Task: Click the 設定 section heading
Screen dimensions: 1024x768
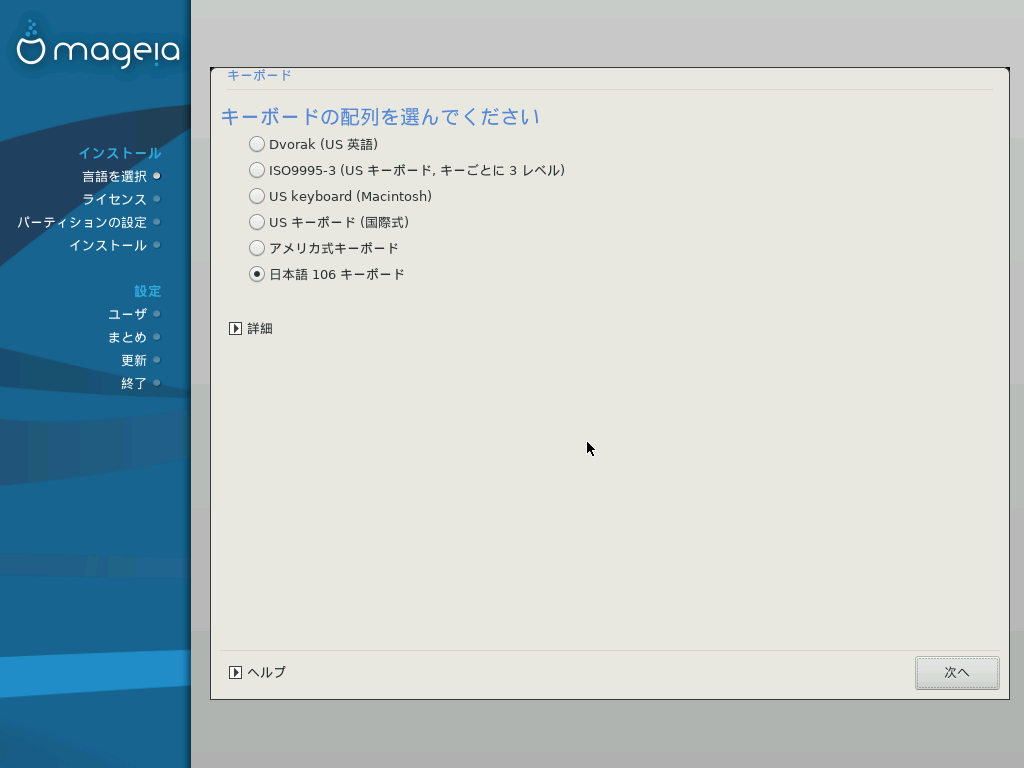Action: tap(148, 291)
